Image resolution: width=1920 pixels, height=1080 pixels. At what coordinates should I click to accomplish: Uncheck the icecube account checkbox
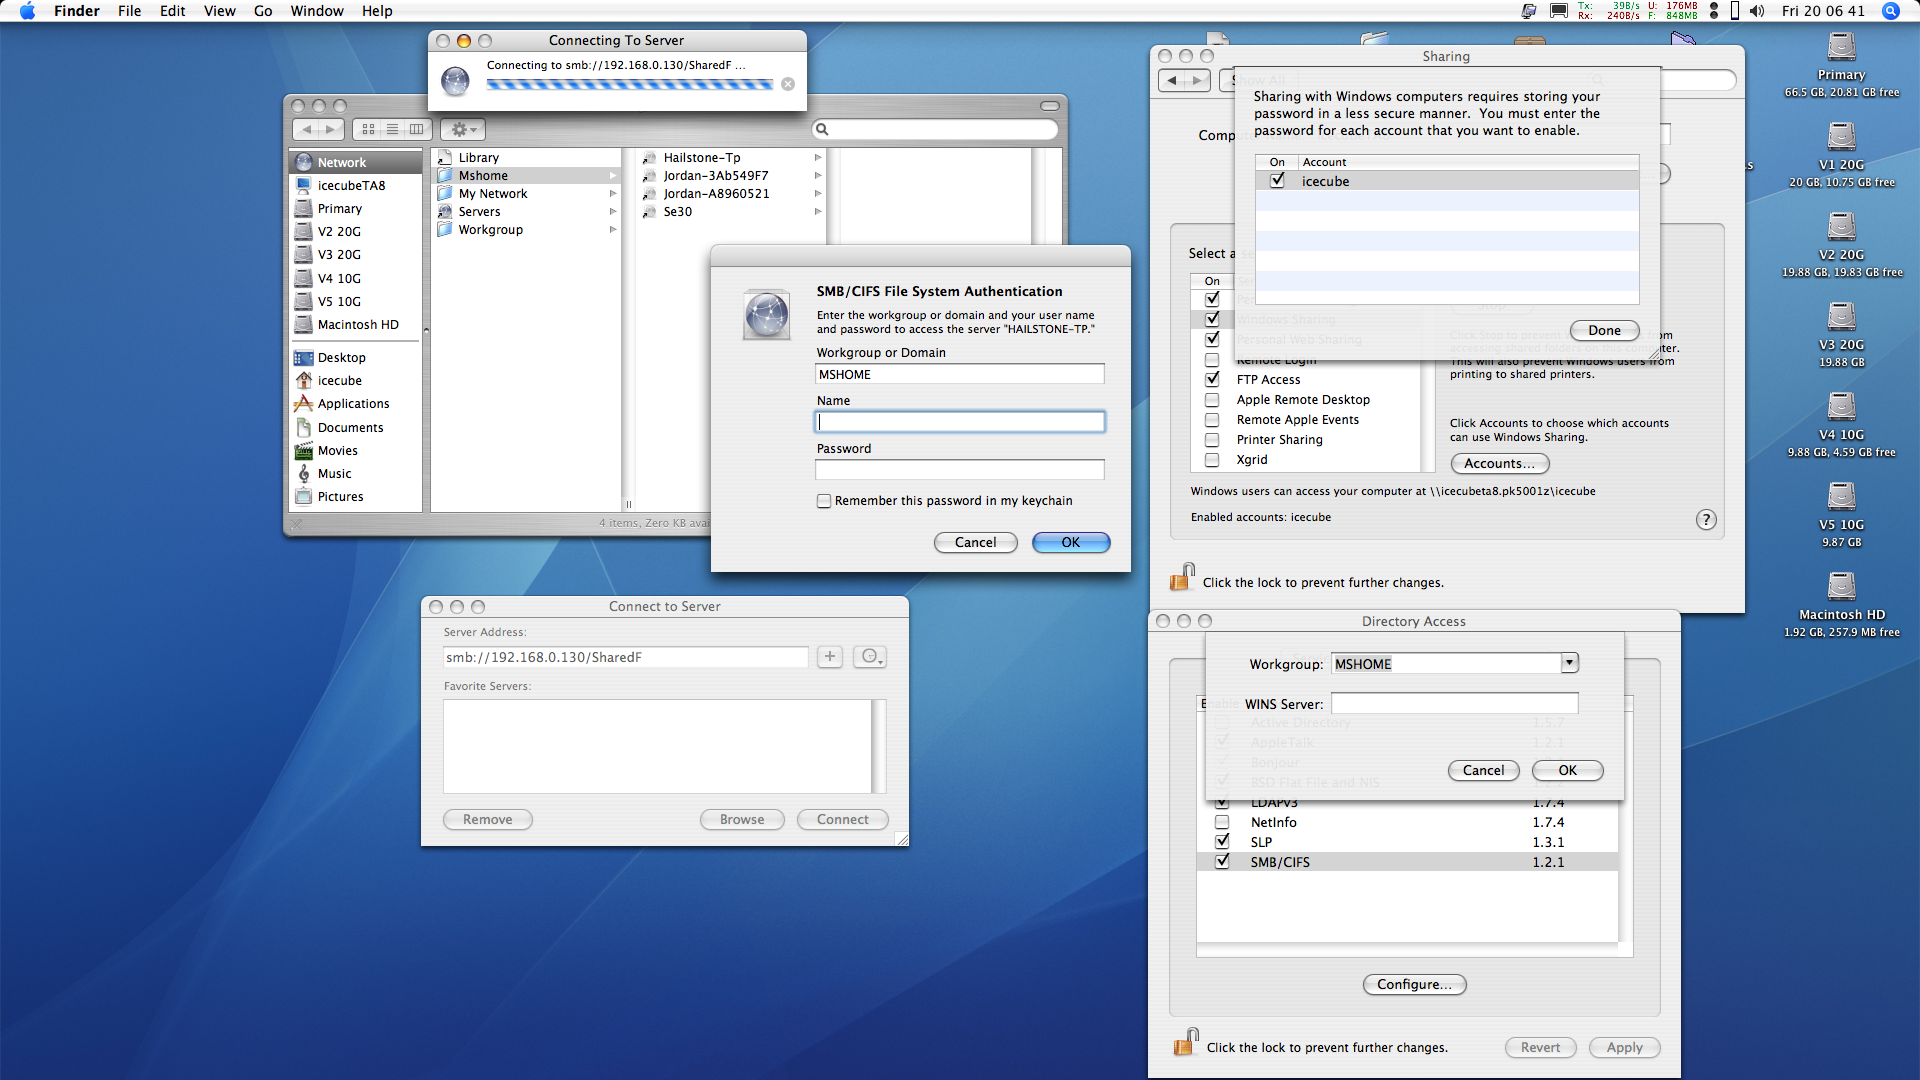(x=1277, y=181)
